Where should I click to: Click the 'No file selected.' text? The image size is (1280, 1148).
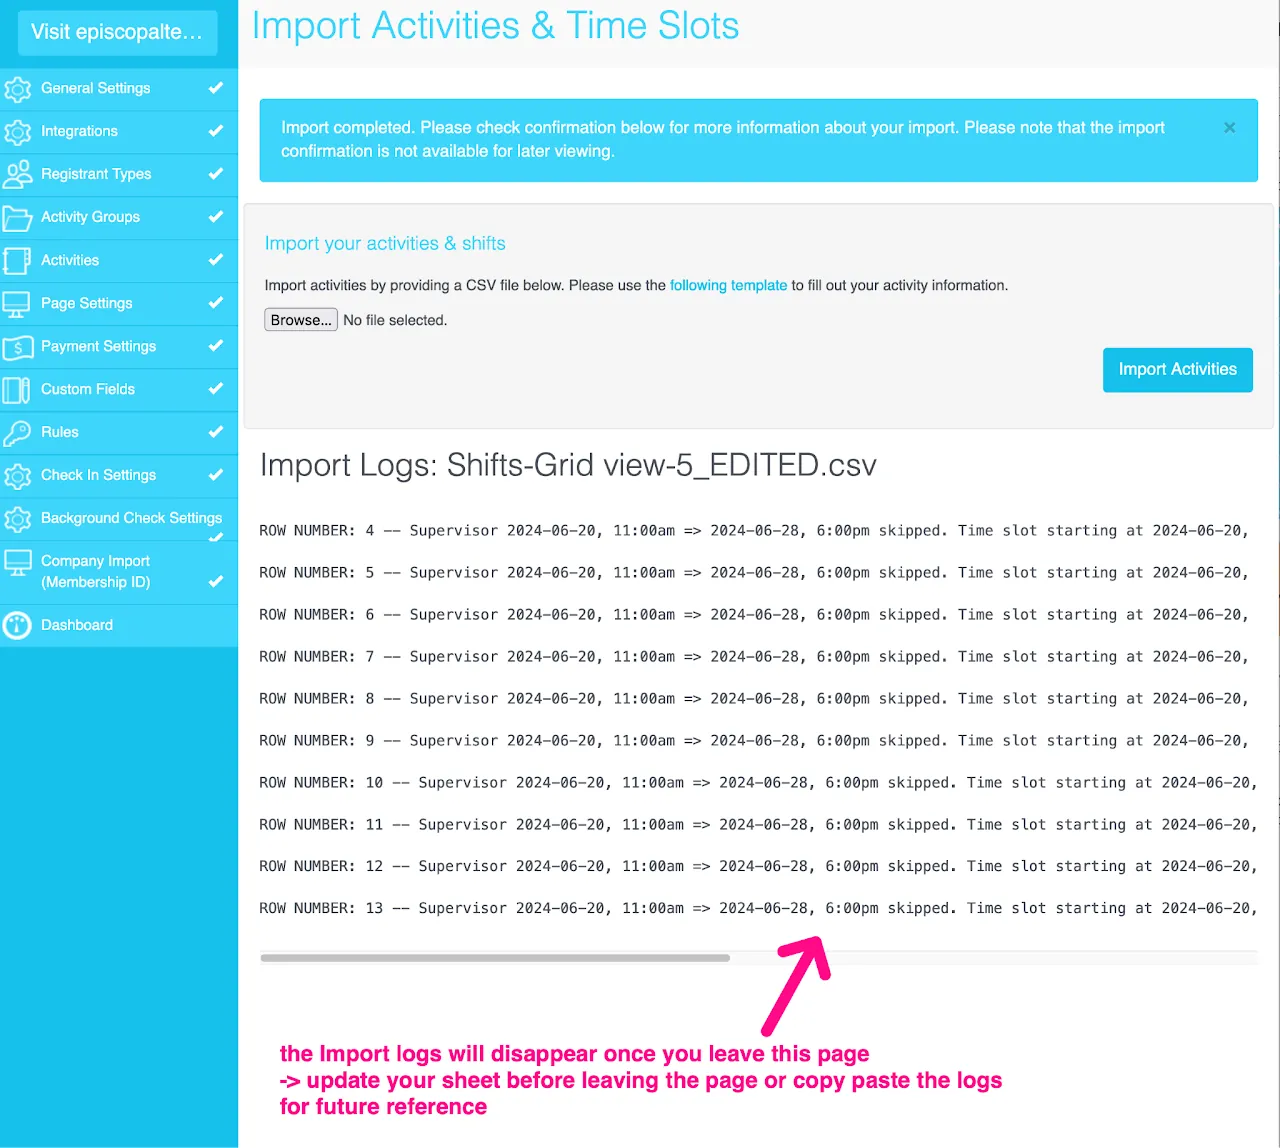[x=395, y=321]
